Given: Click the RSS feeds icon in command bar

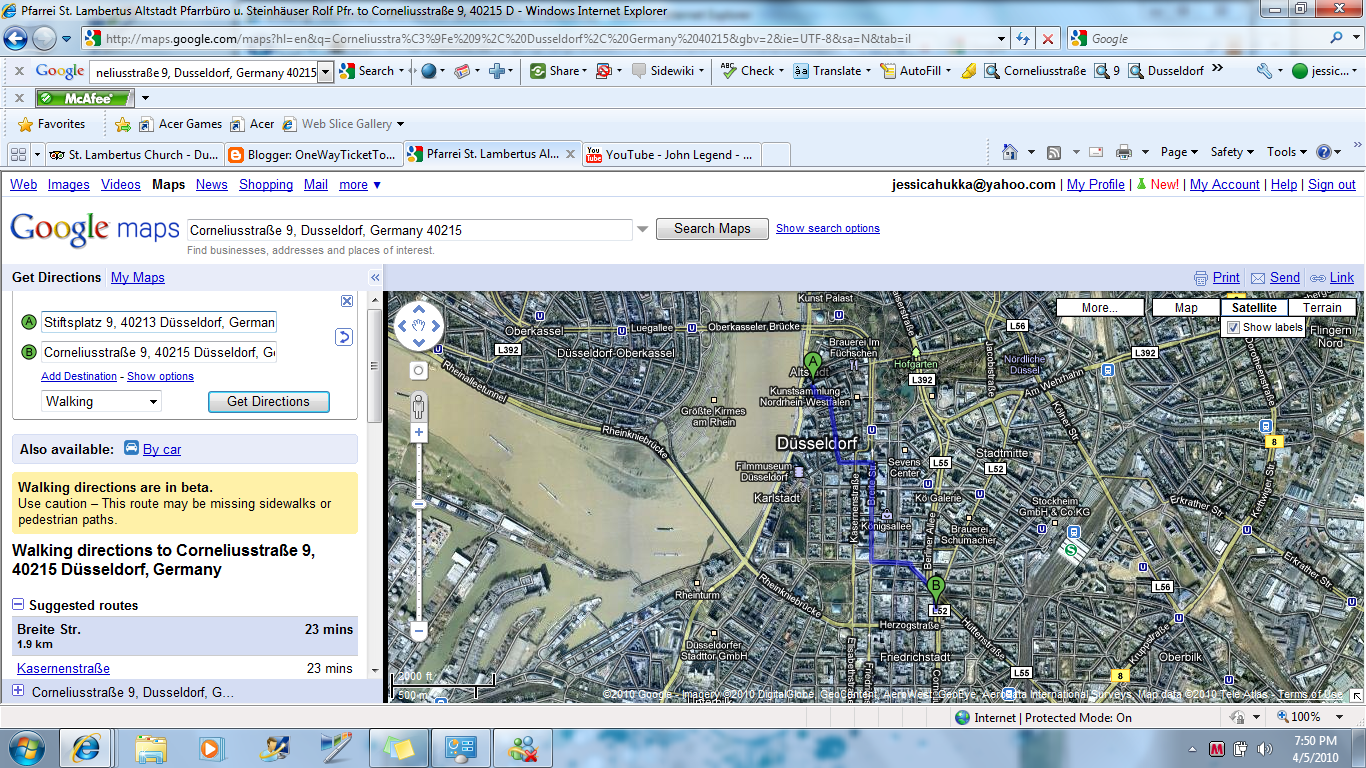Looking at the screenshot, I should coord(1054,152).
